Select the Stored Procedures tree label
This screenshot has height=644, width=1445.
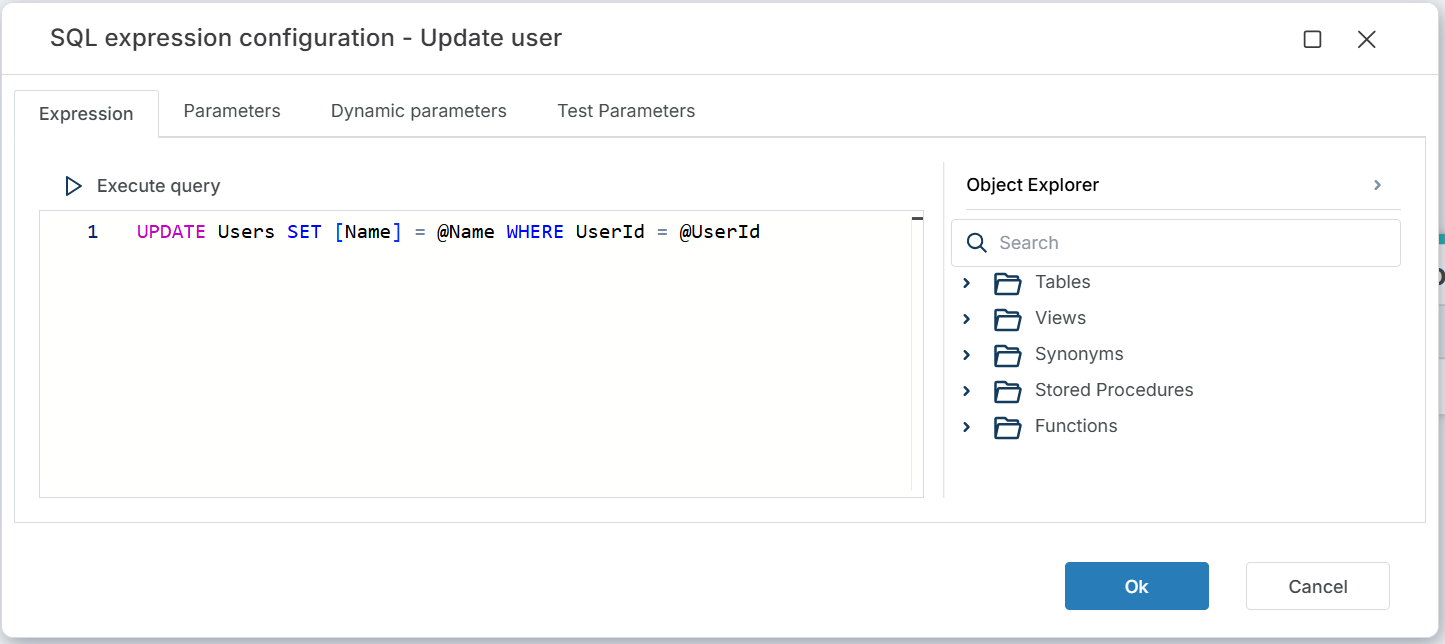pyautogui.click(x=1114, y=390)
